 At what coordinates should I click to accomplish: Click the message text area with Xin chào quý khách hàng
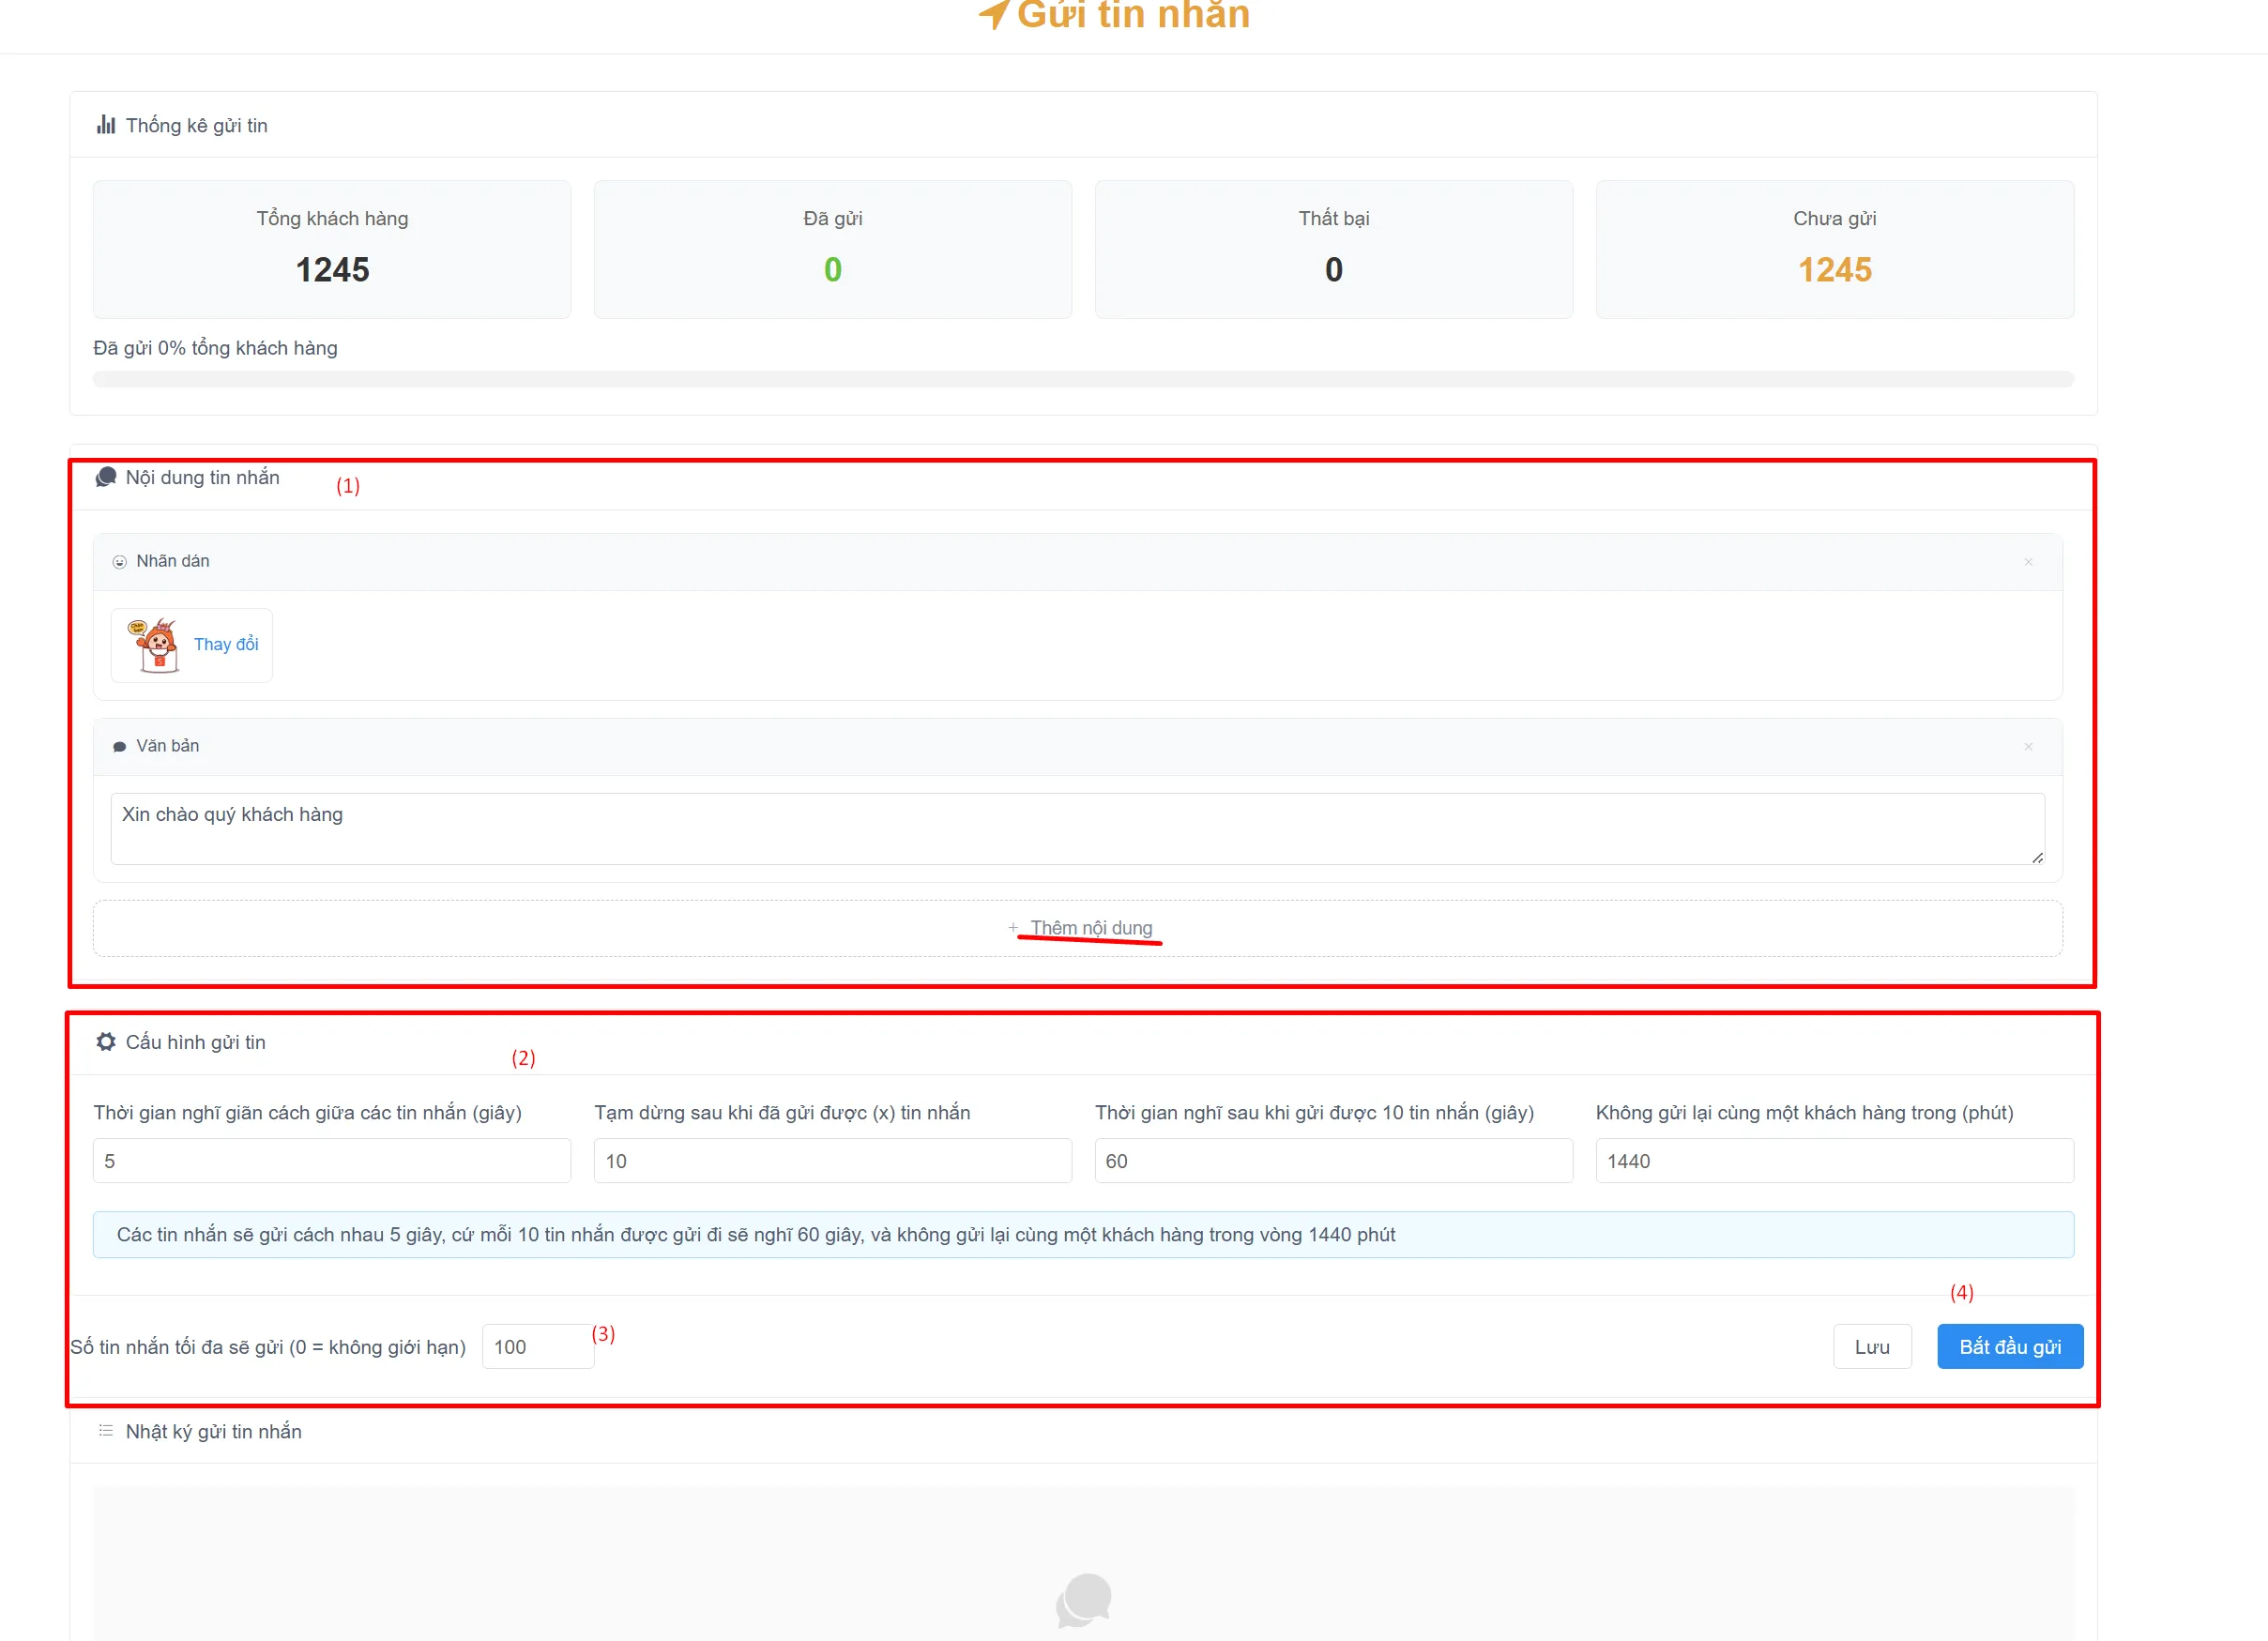pos(1077,829)
